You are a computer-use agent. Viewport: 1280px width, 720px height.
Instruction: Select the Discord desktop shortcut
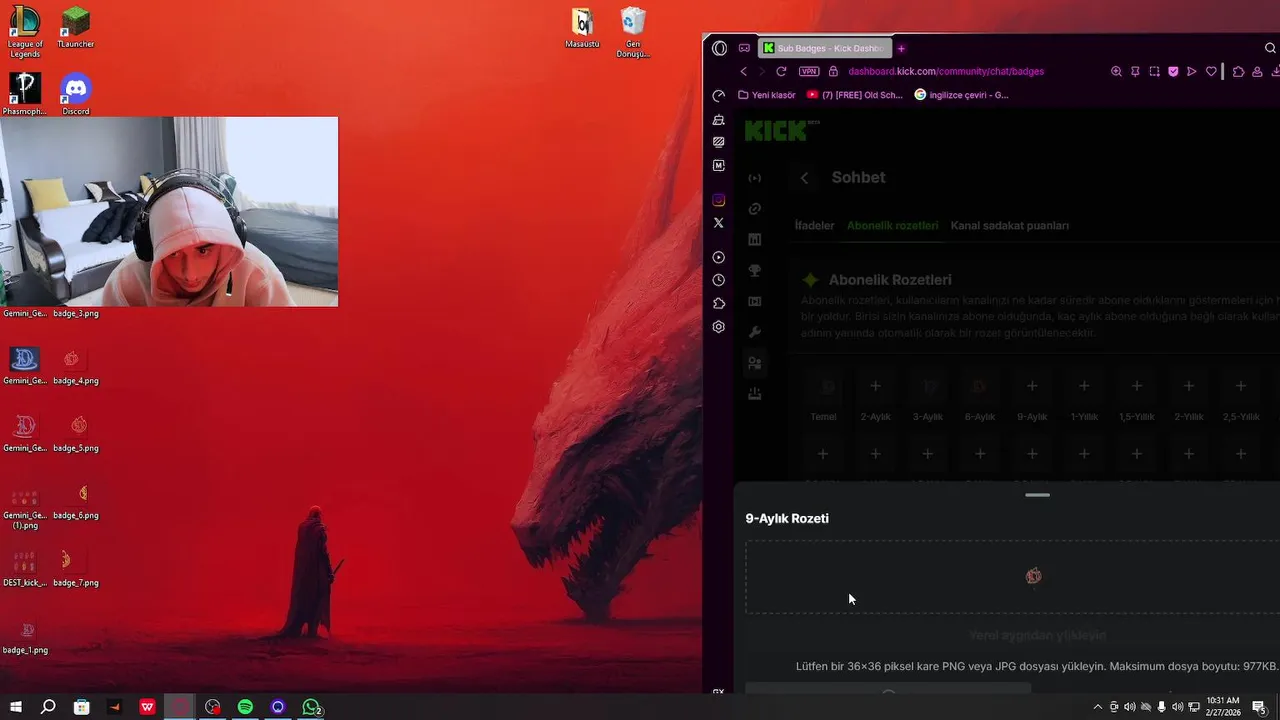[76, 94]
